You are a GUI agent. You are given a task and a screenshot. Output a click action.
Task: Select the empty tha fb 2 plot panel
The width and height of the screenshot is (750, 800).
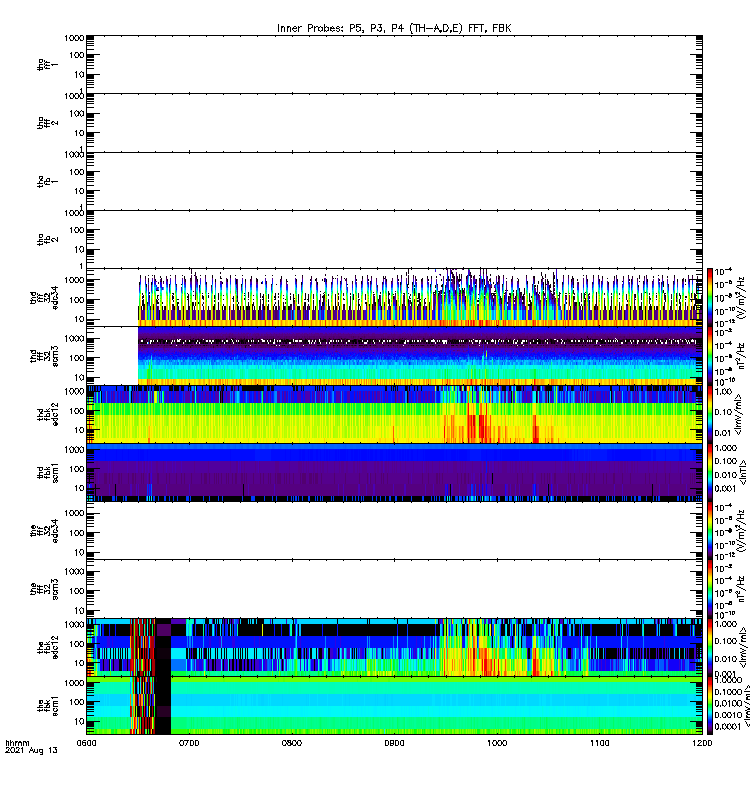click(x=394, y=239)
